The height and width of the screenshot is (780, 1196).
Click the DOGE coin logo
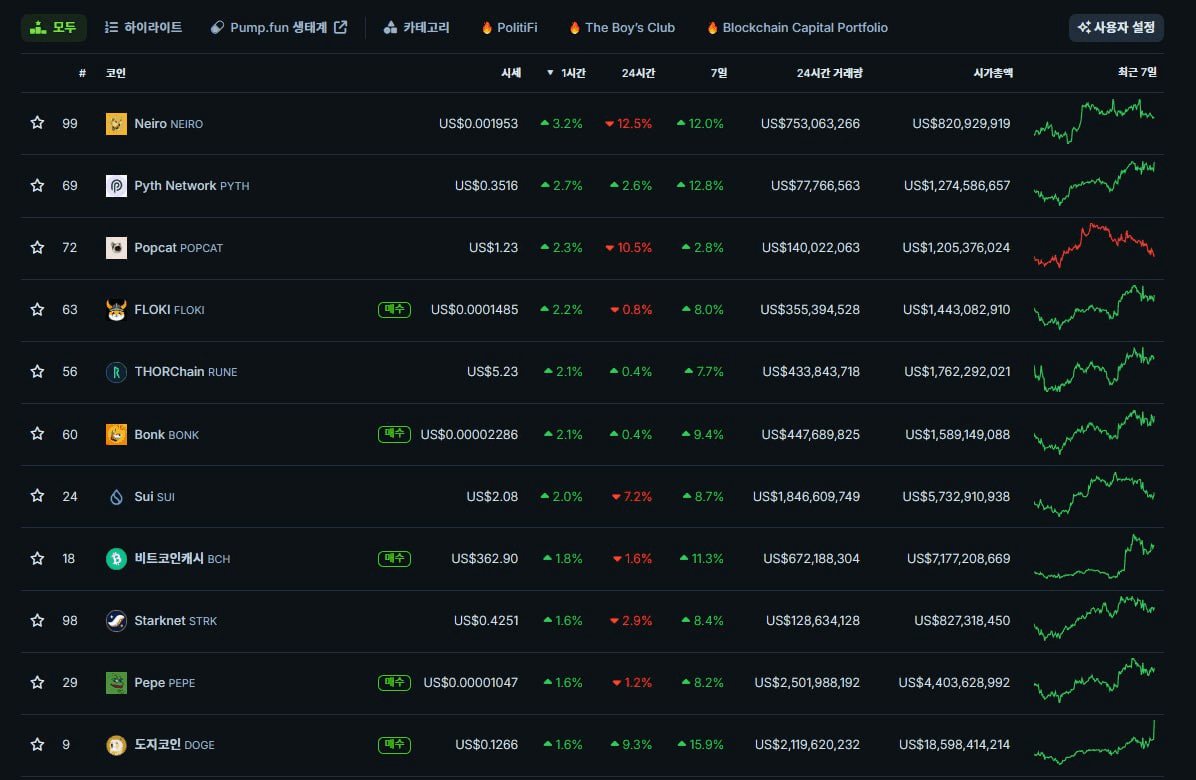116,745
